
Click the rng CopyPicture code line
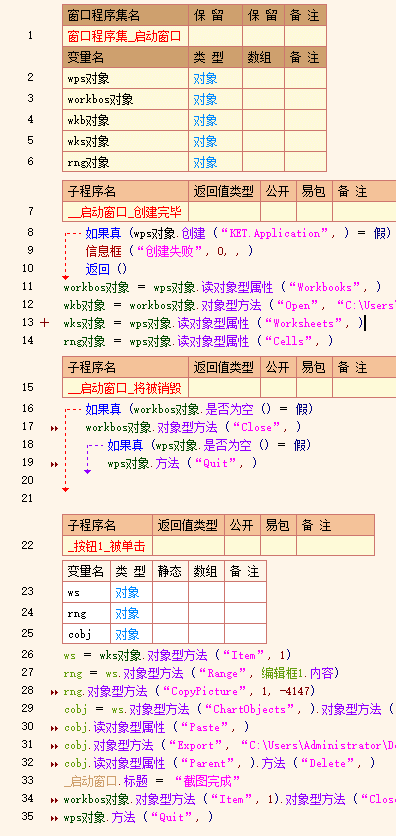pos(190,691)
